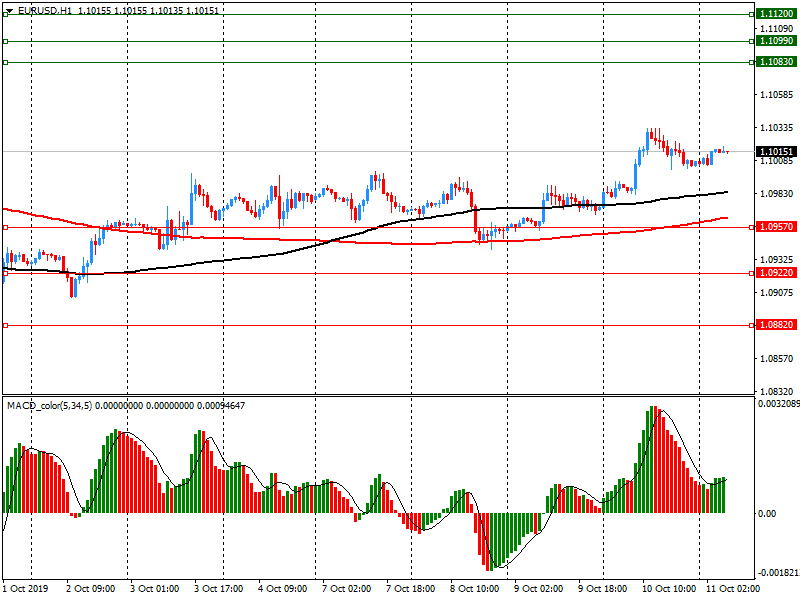Select the green 1.11200 price label
This screenshot has width=800, height=600.
click(776, 14)
